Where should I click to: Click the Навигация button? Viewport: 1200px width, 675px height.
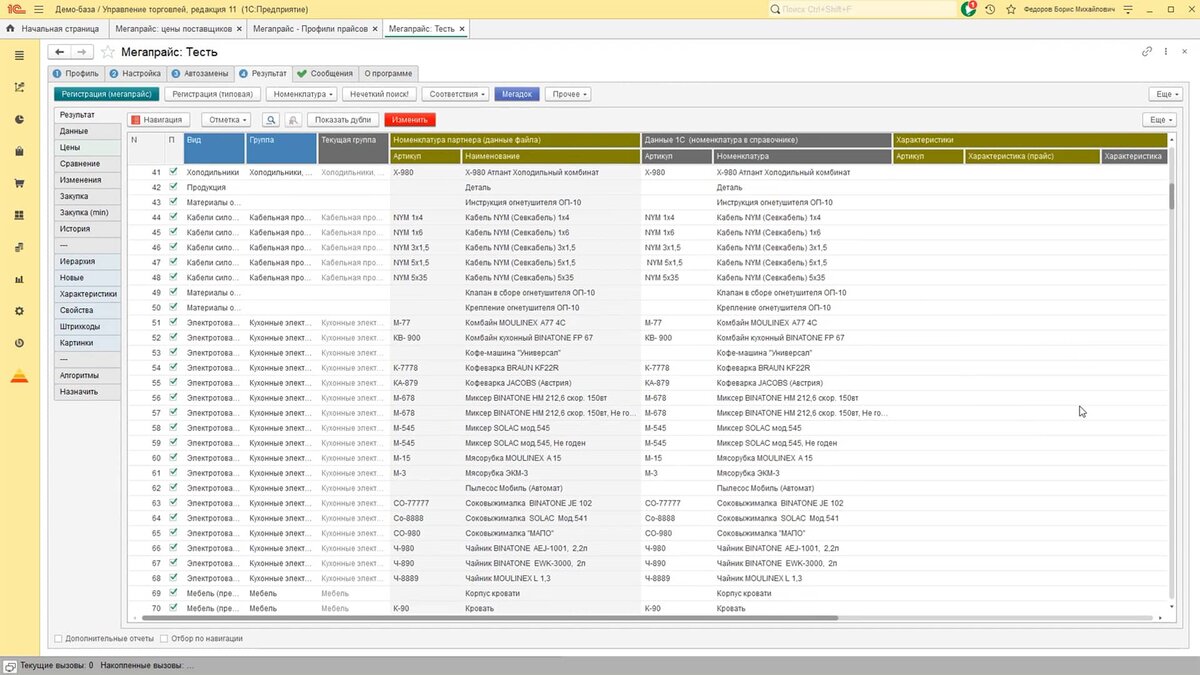[x=159, y=119]
